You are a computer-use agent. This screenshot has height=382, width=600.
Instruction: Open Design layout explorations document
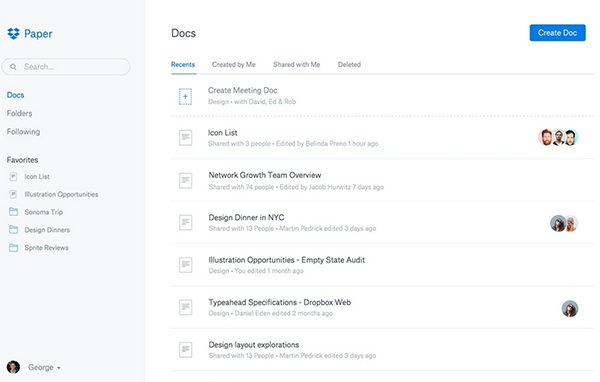[x=254, y=345]
